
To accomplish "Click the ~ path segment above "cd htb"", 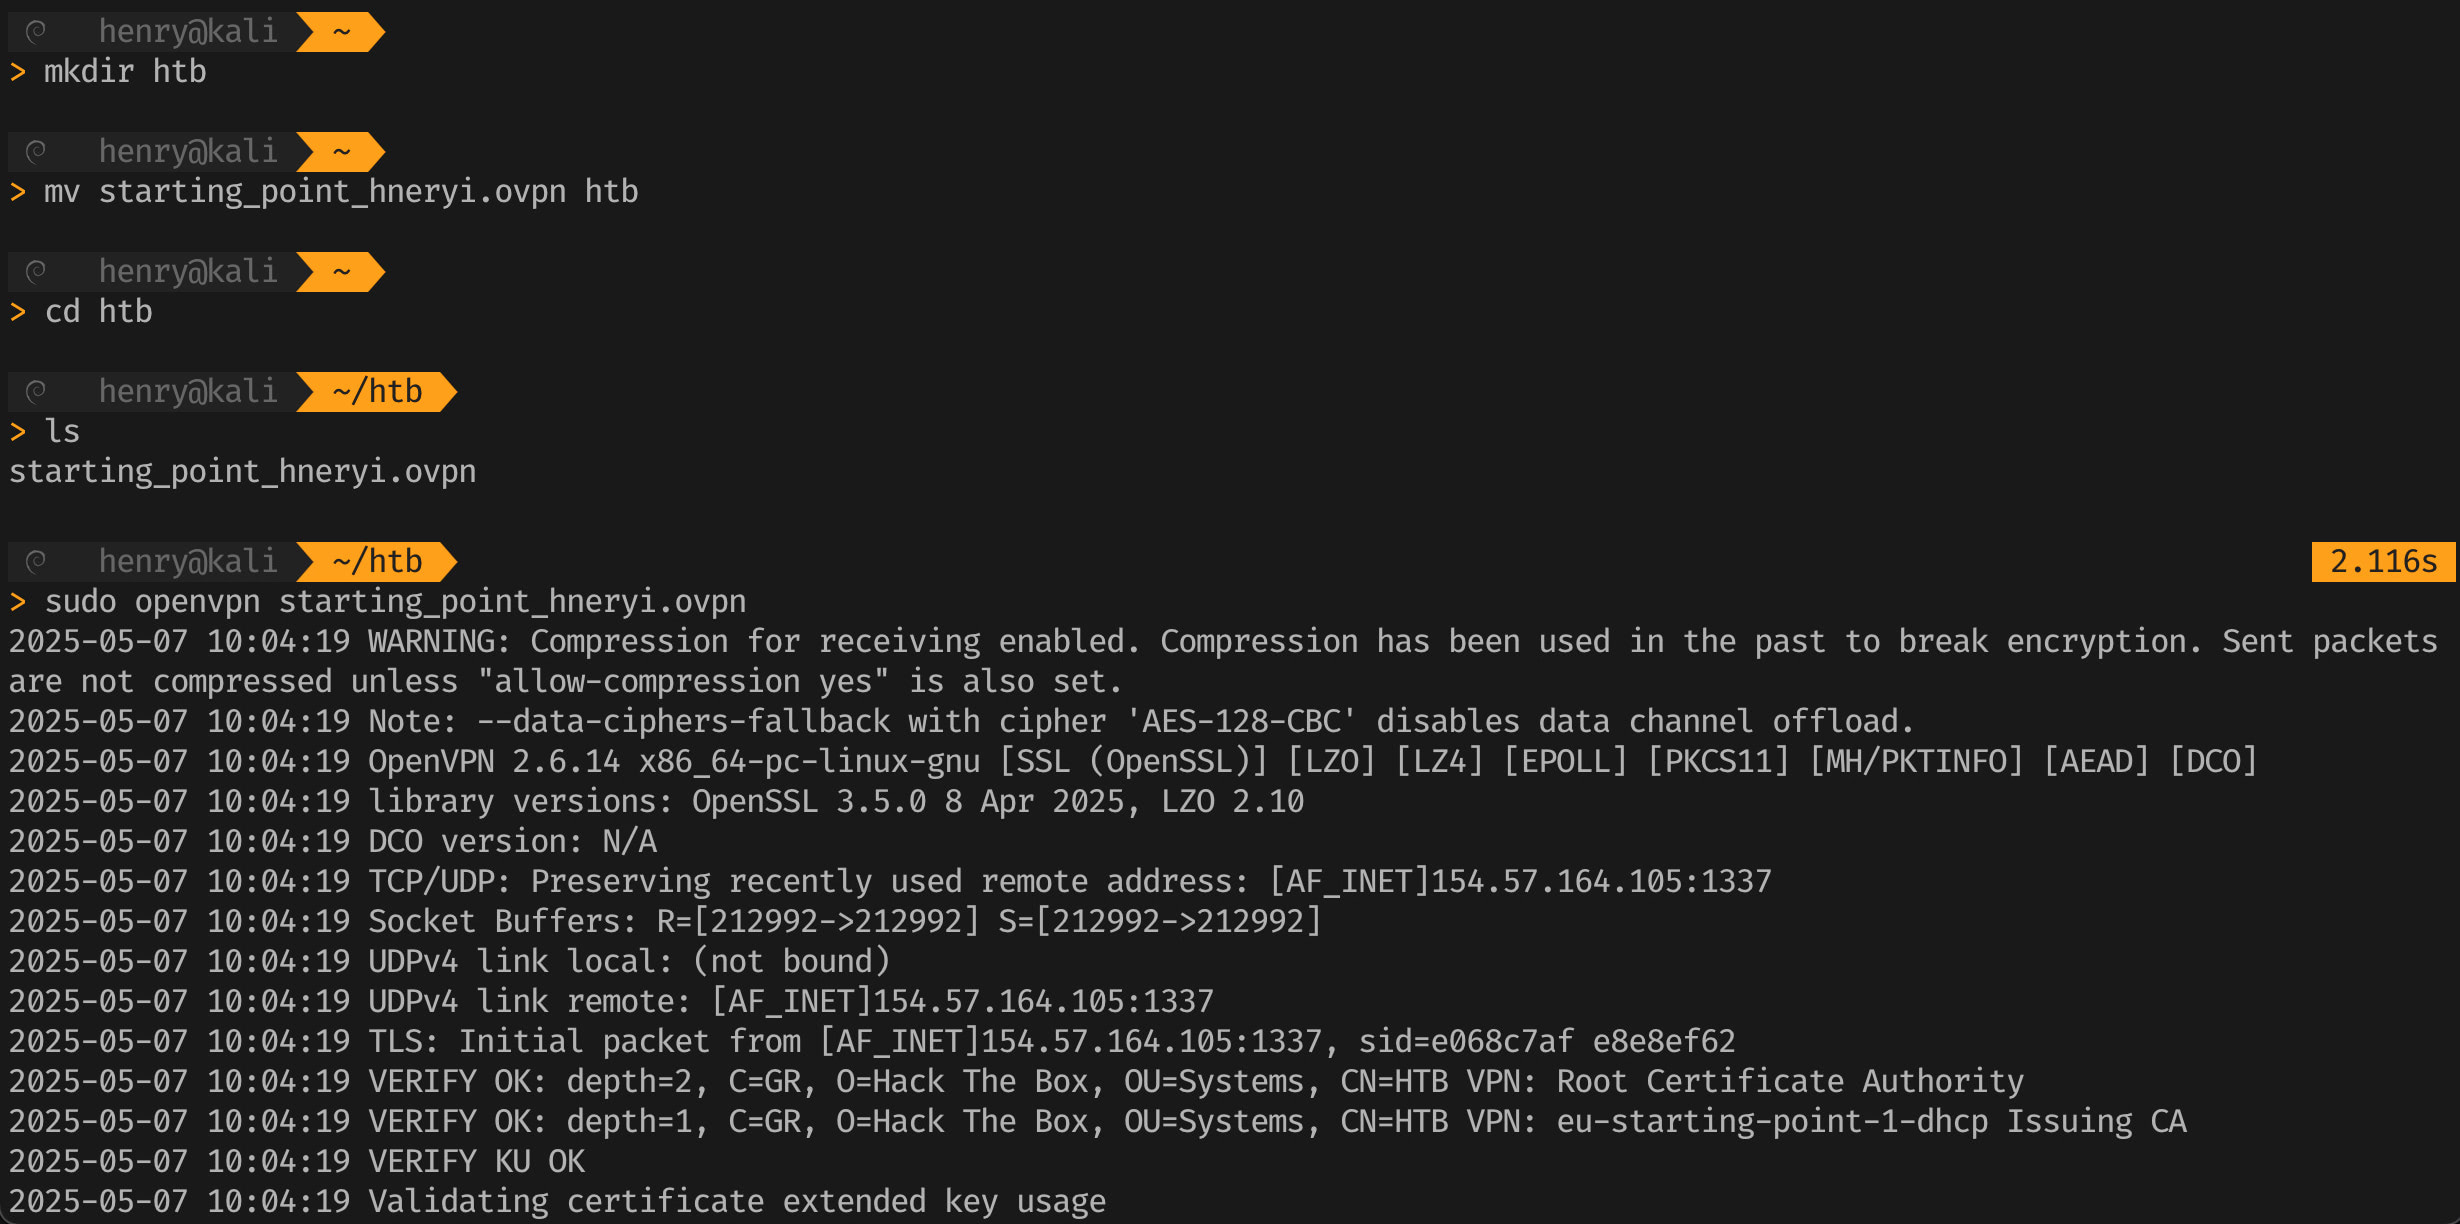I will (x=341, y=272).
